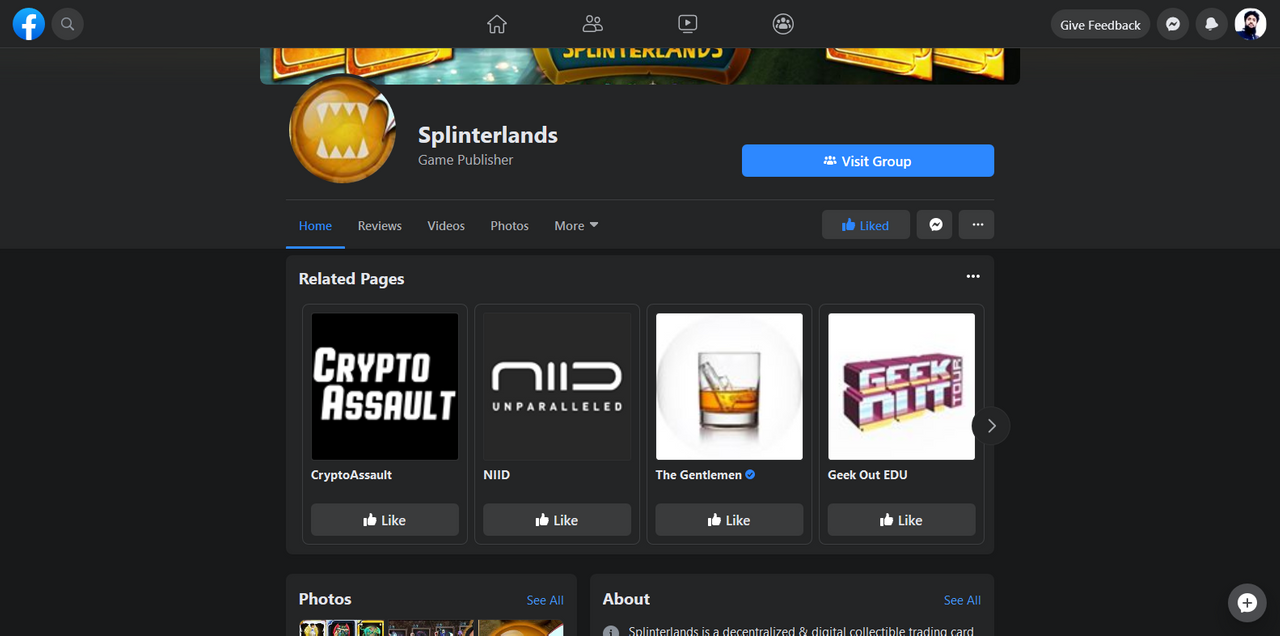1280x636 pixels.
Task: Click the Splinterlands cover banner image
Action: point(640,66)
